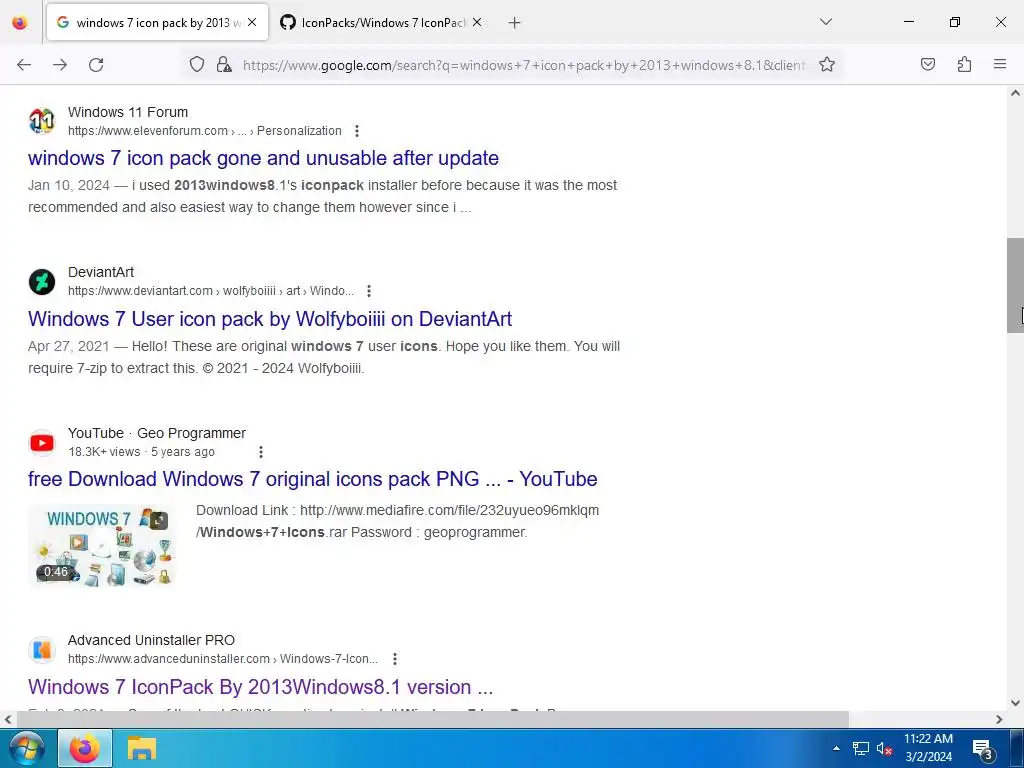The image size is (1024, 768).
Task: Close the IconPacks GitHub tab
Action: click(477, 22)
